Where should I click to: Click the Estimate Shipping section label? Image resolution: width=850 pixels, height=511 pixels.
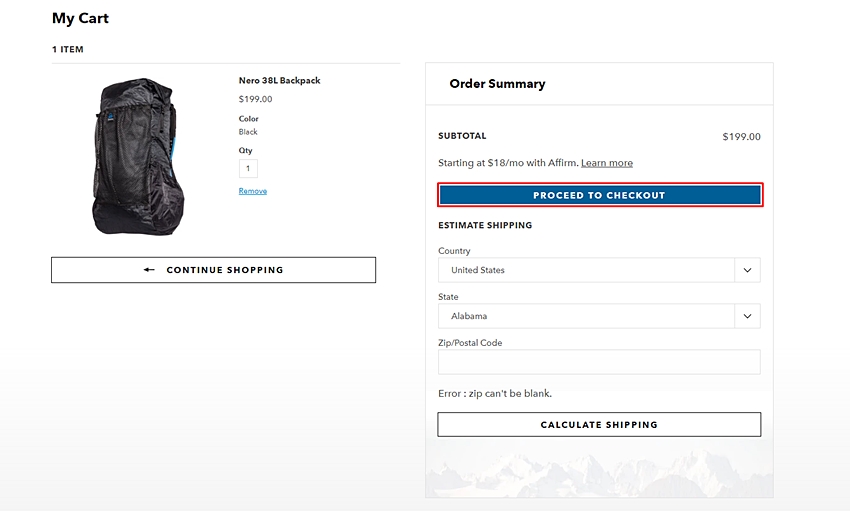pyautogui.click(x=485, y=225)
